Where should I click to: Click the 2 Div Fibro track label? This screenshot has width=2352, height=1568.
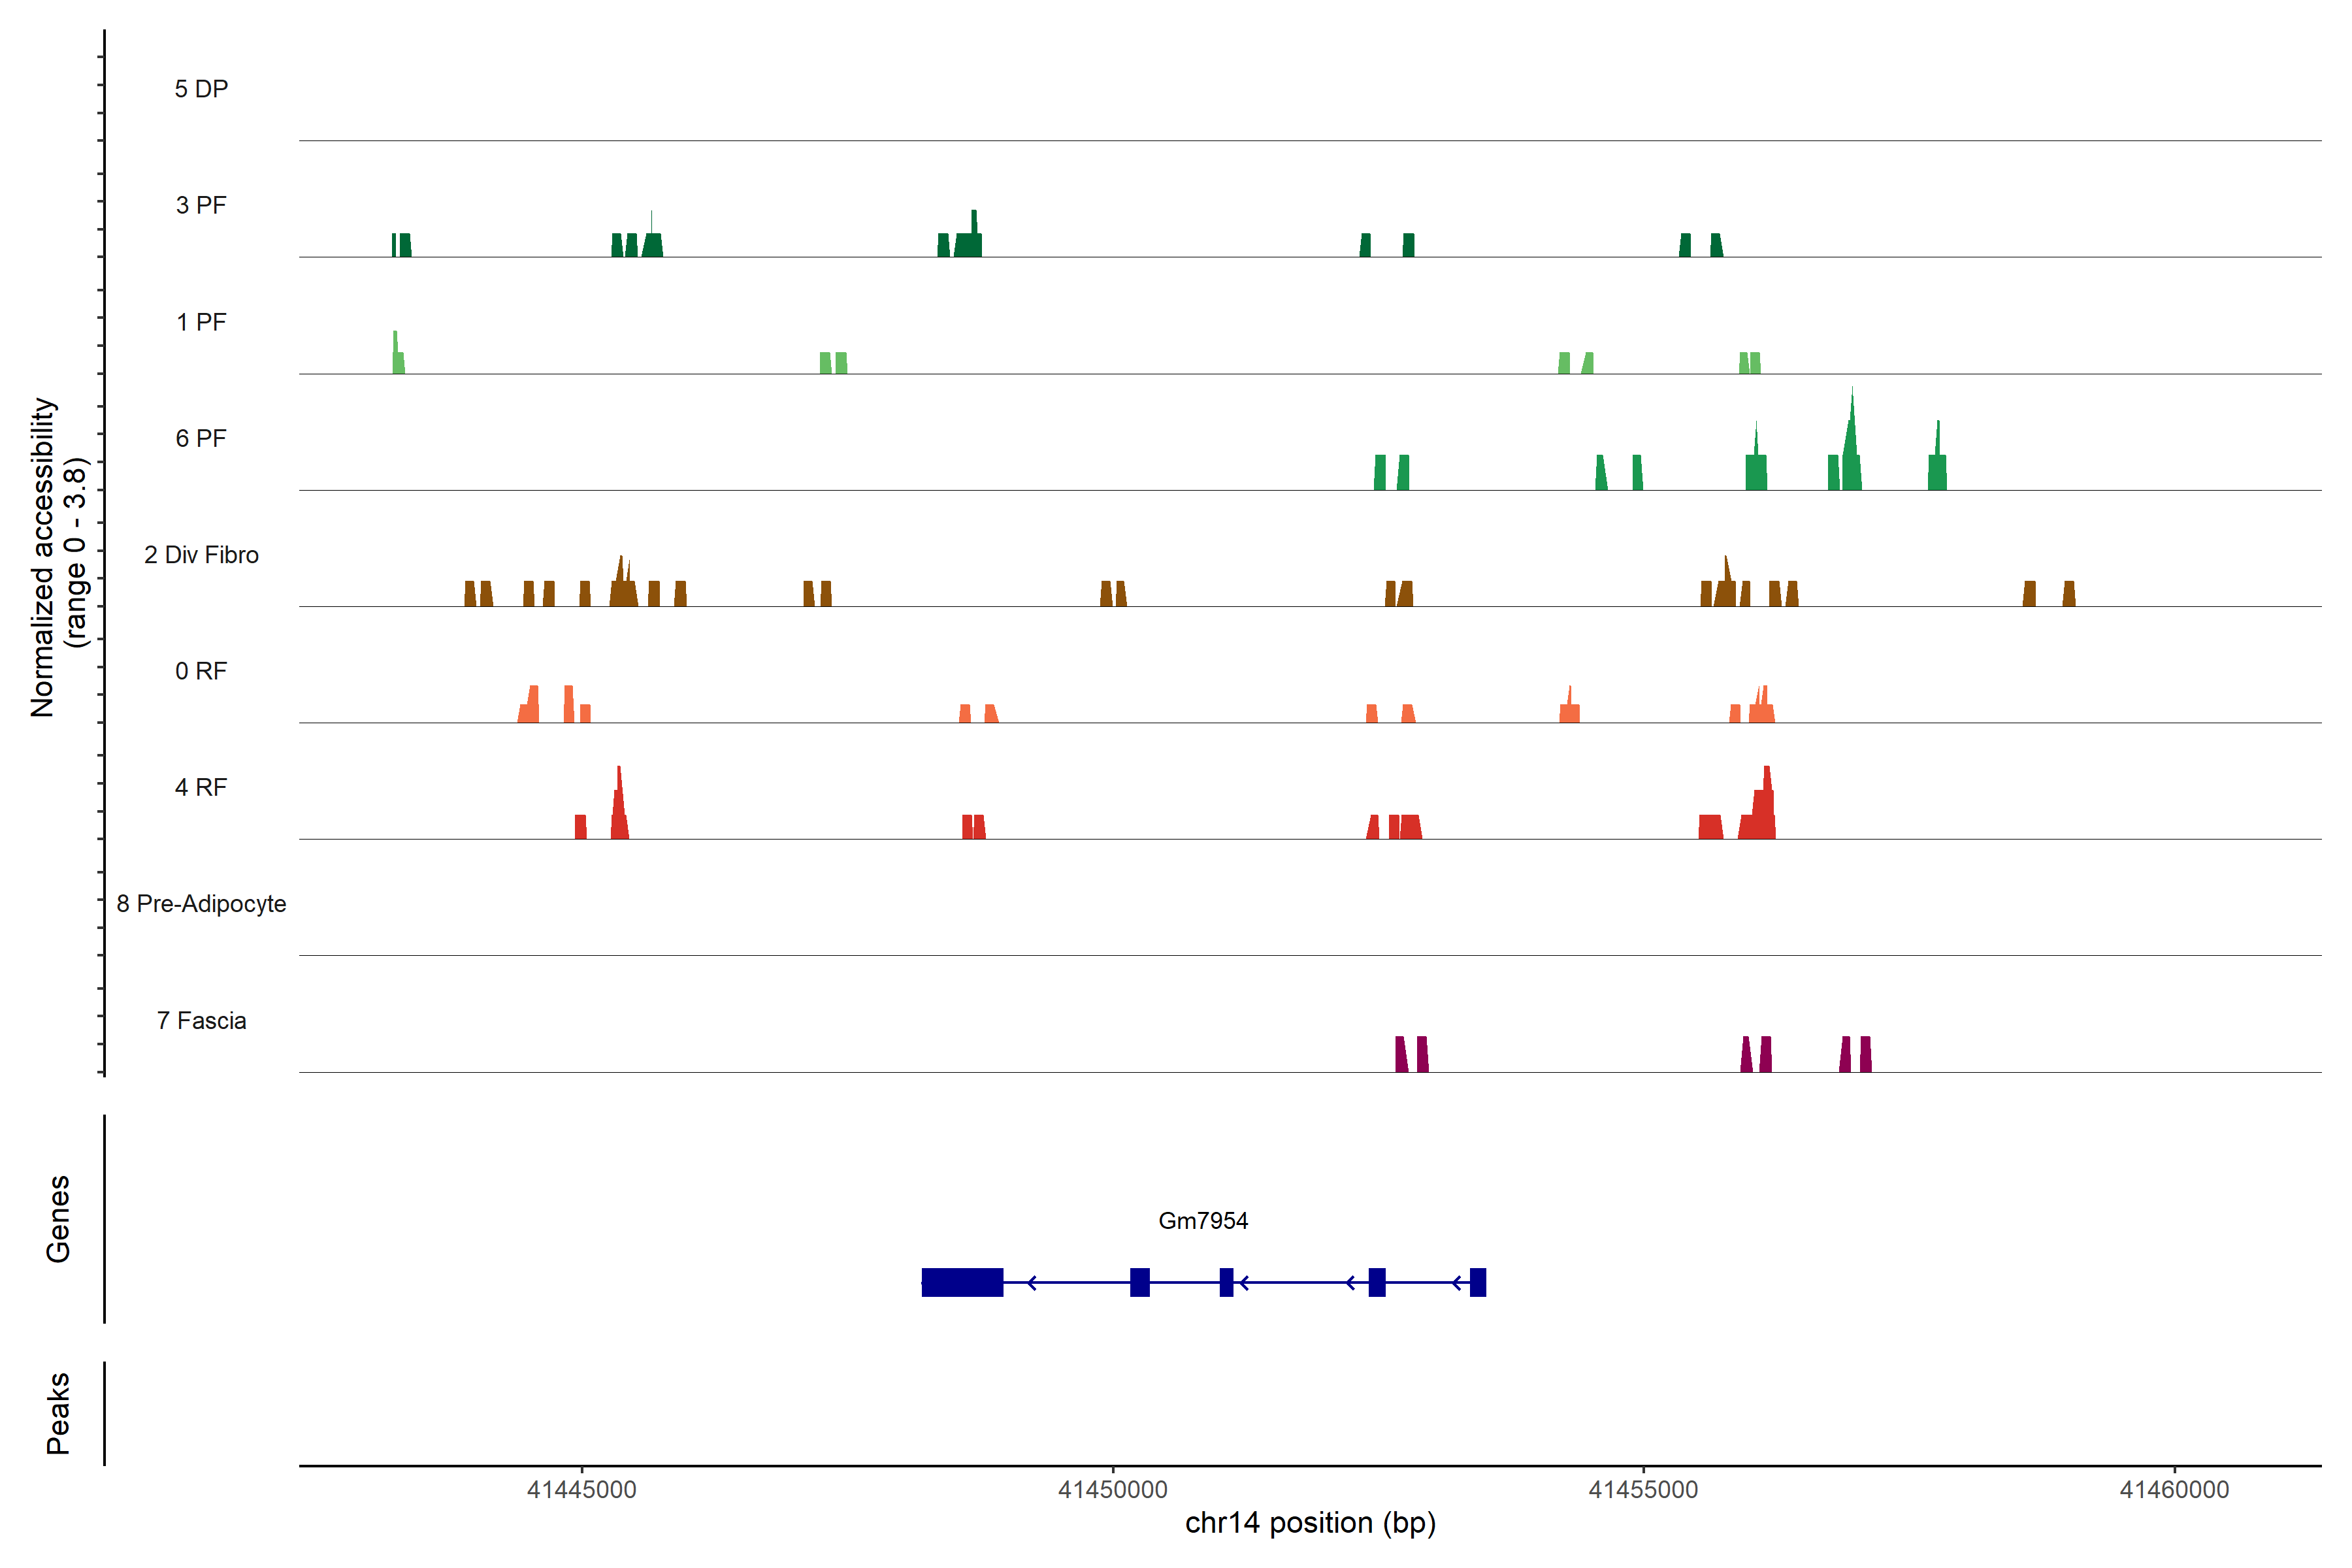201,555
